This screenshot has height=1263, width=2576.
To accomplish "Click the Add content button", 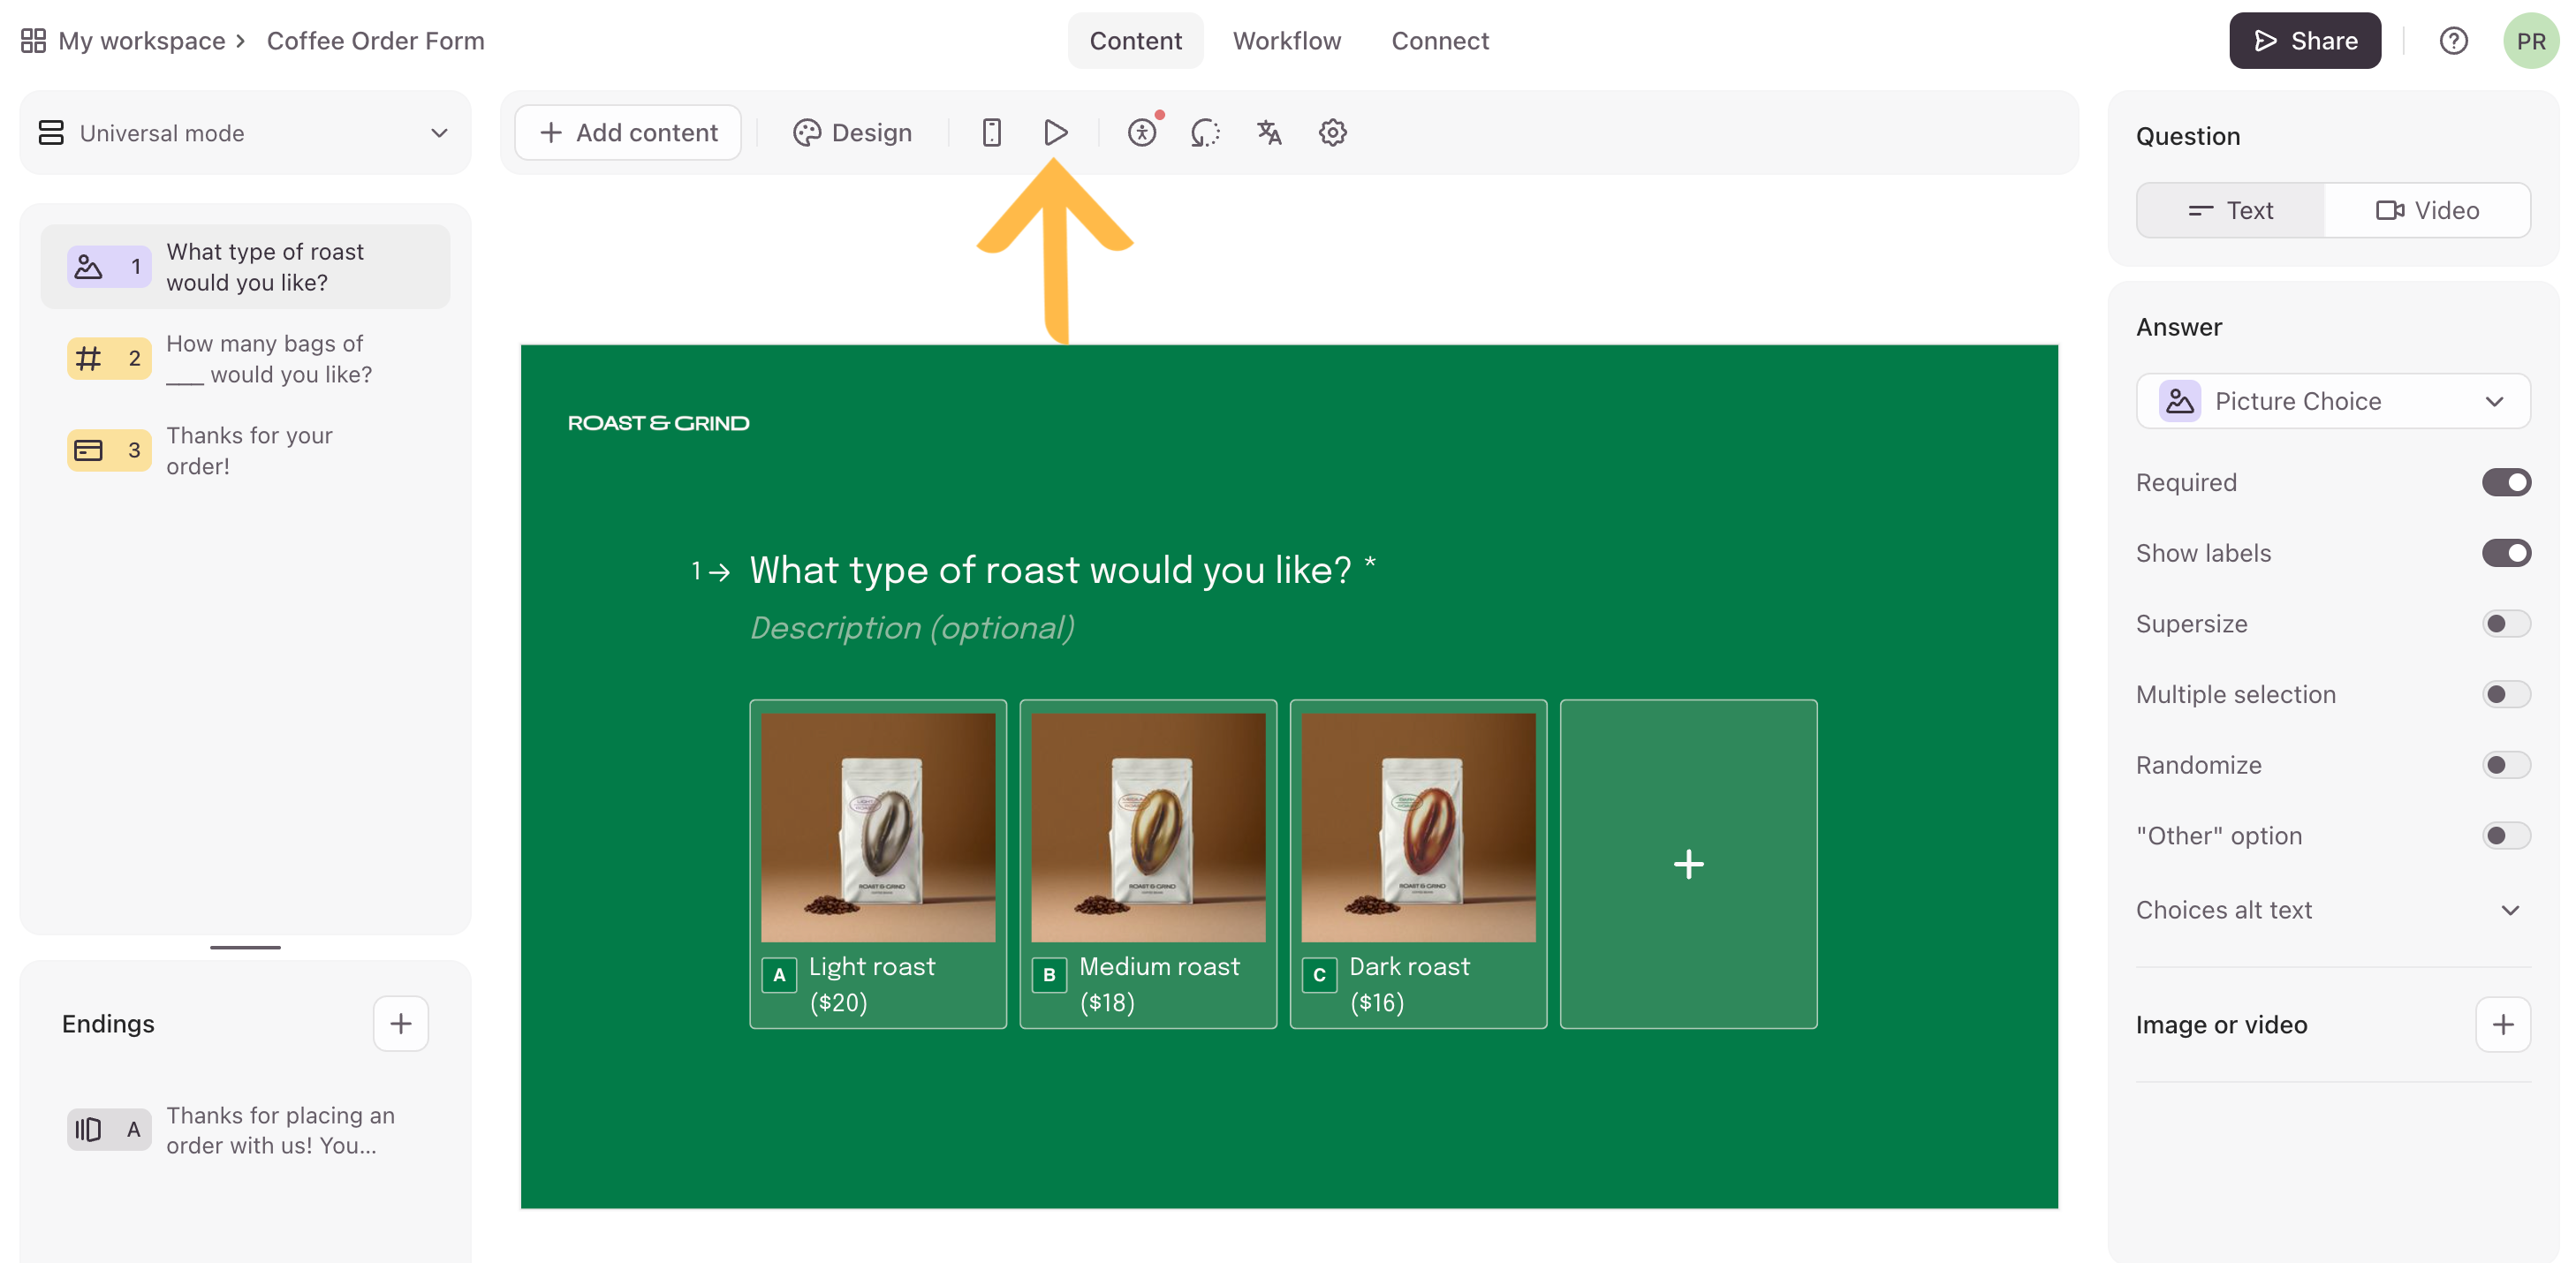I will pos(628,133).
